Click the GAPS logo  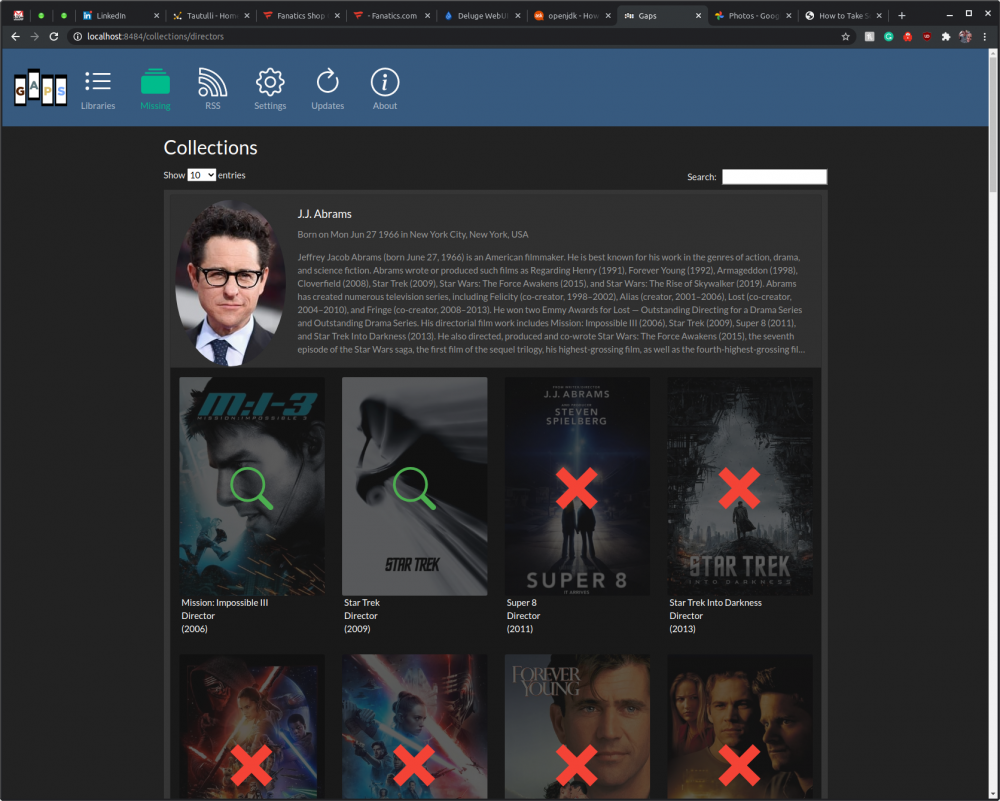tap(40, 88)
